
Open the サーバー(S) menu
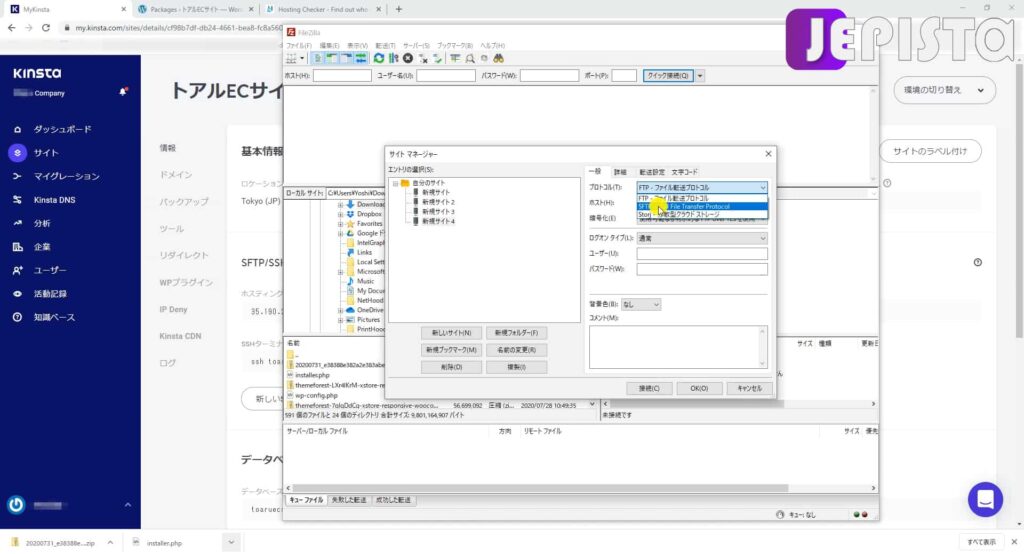point(416,46)
